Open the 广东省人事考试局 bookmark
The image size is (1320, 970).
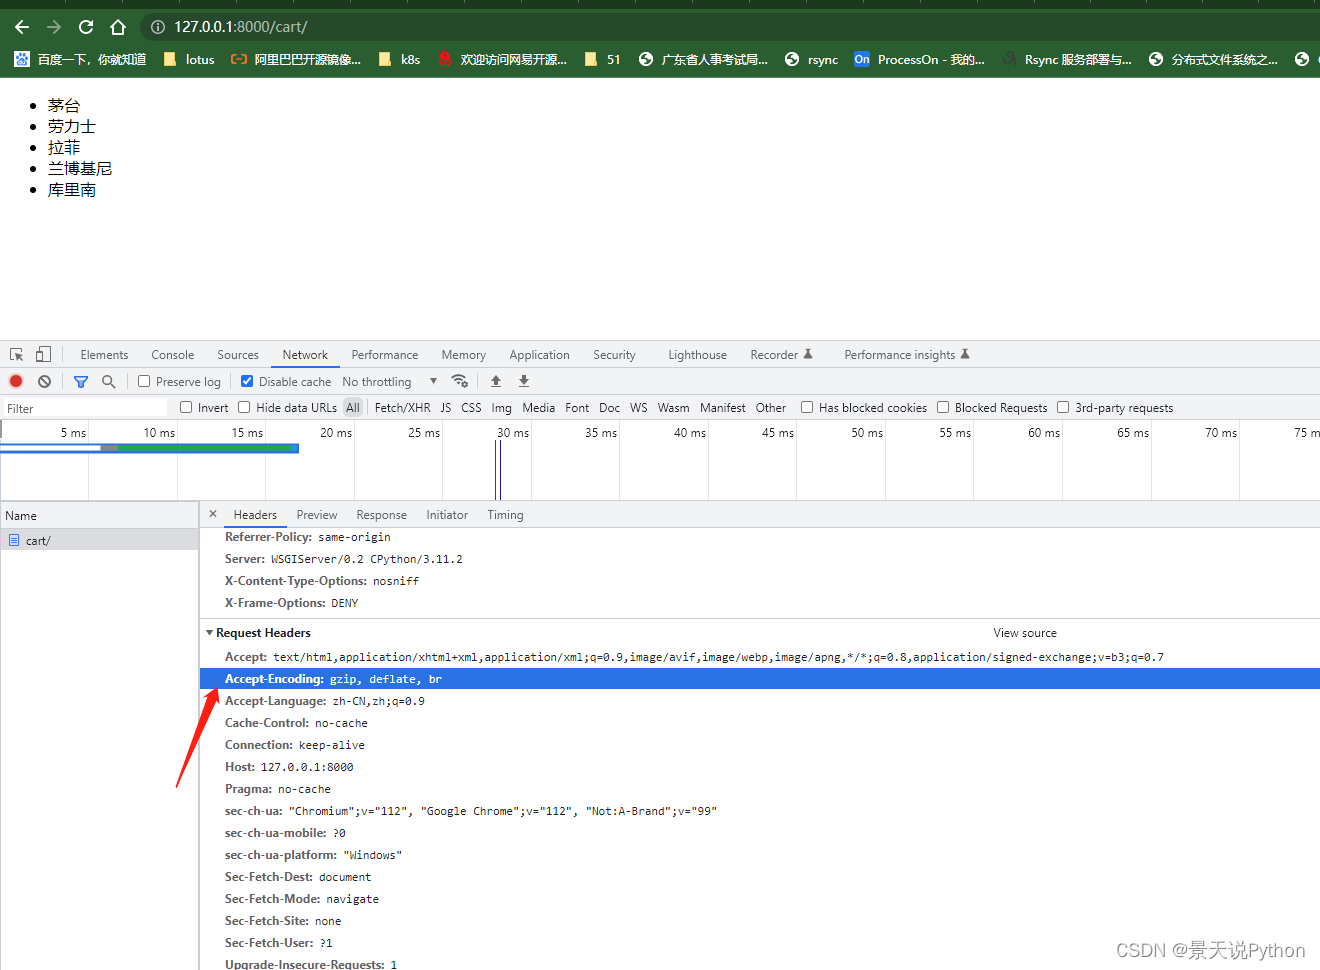coord(703,59)
